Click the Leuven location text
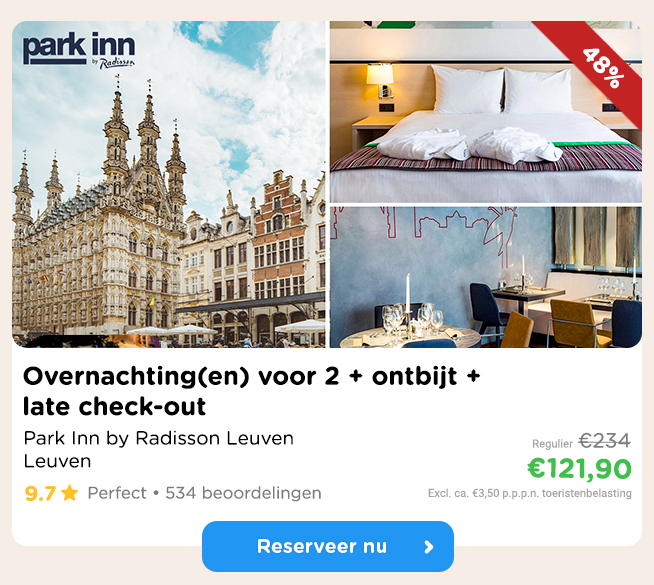The height and width of the screenshot is (585, 654). pyautogui.click(x=57, y=462)
